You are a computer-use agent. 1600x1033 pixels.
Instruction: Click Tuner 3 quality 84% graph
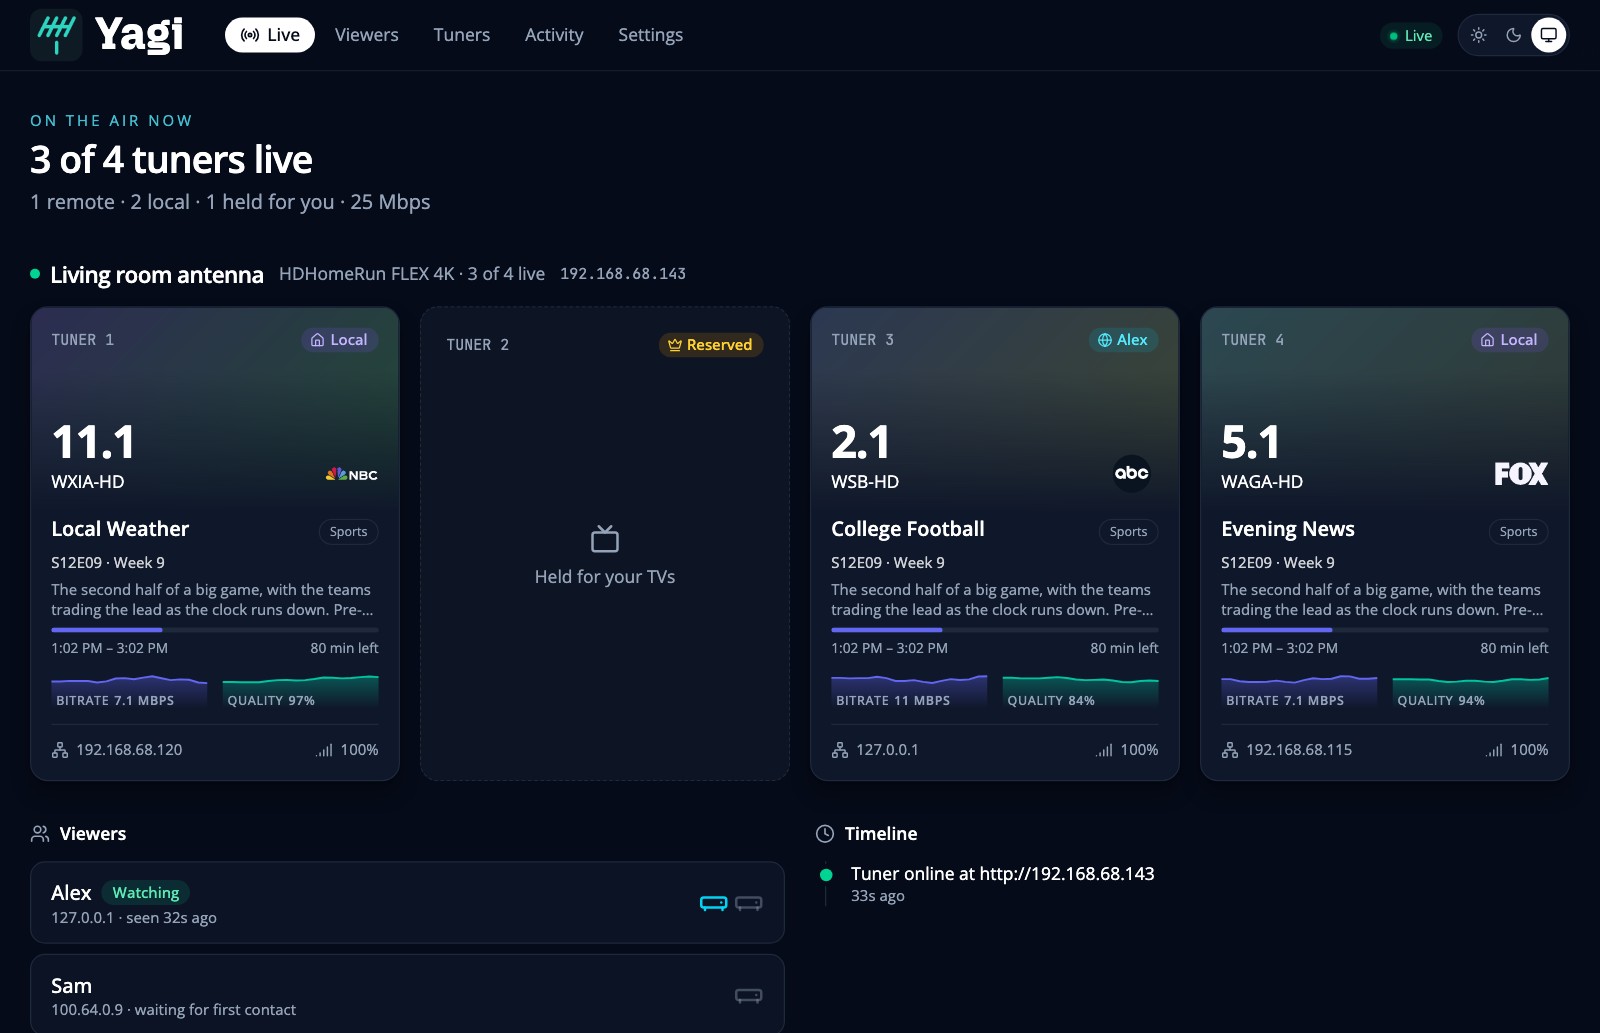[1081, 692]
